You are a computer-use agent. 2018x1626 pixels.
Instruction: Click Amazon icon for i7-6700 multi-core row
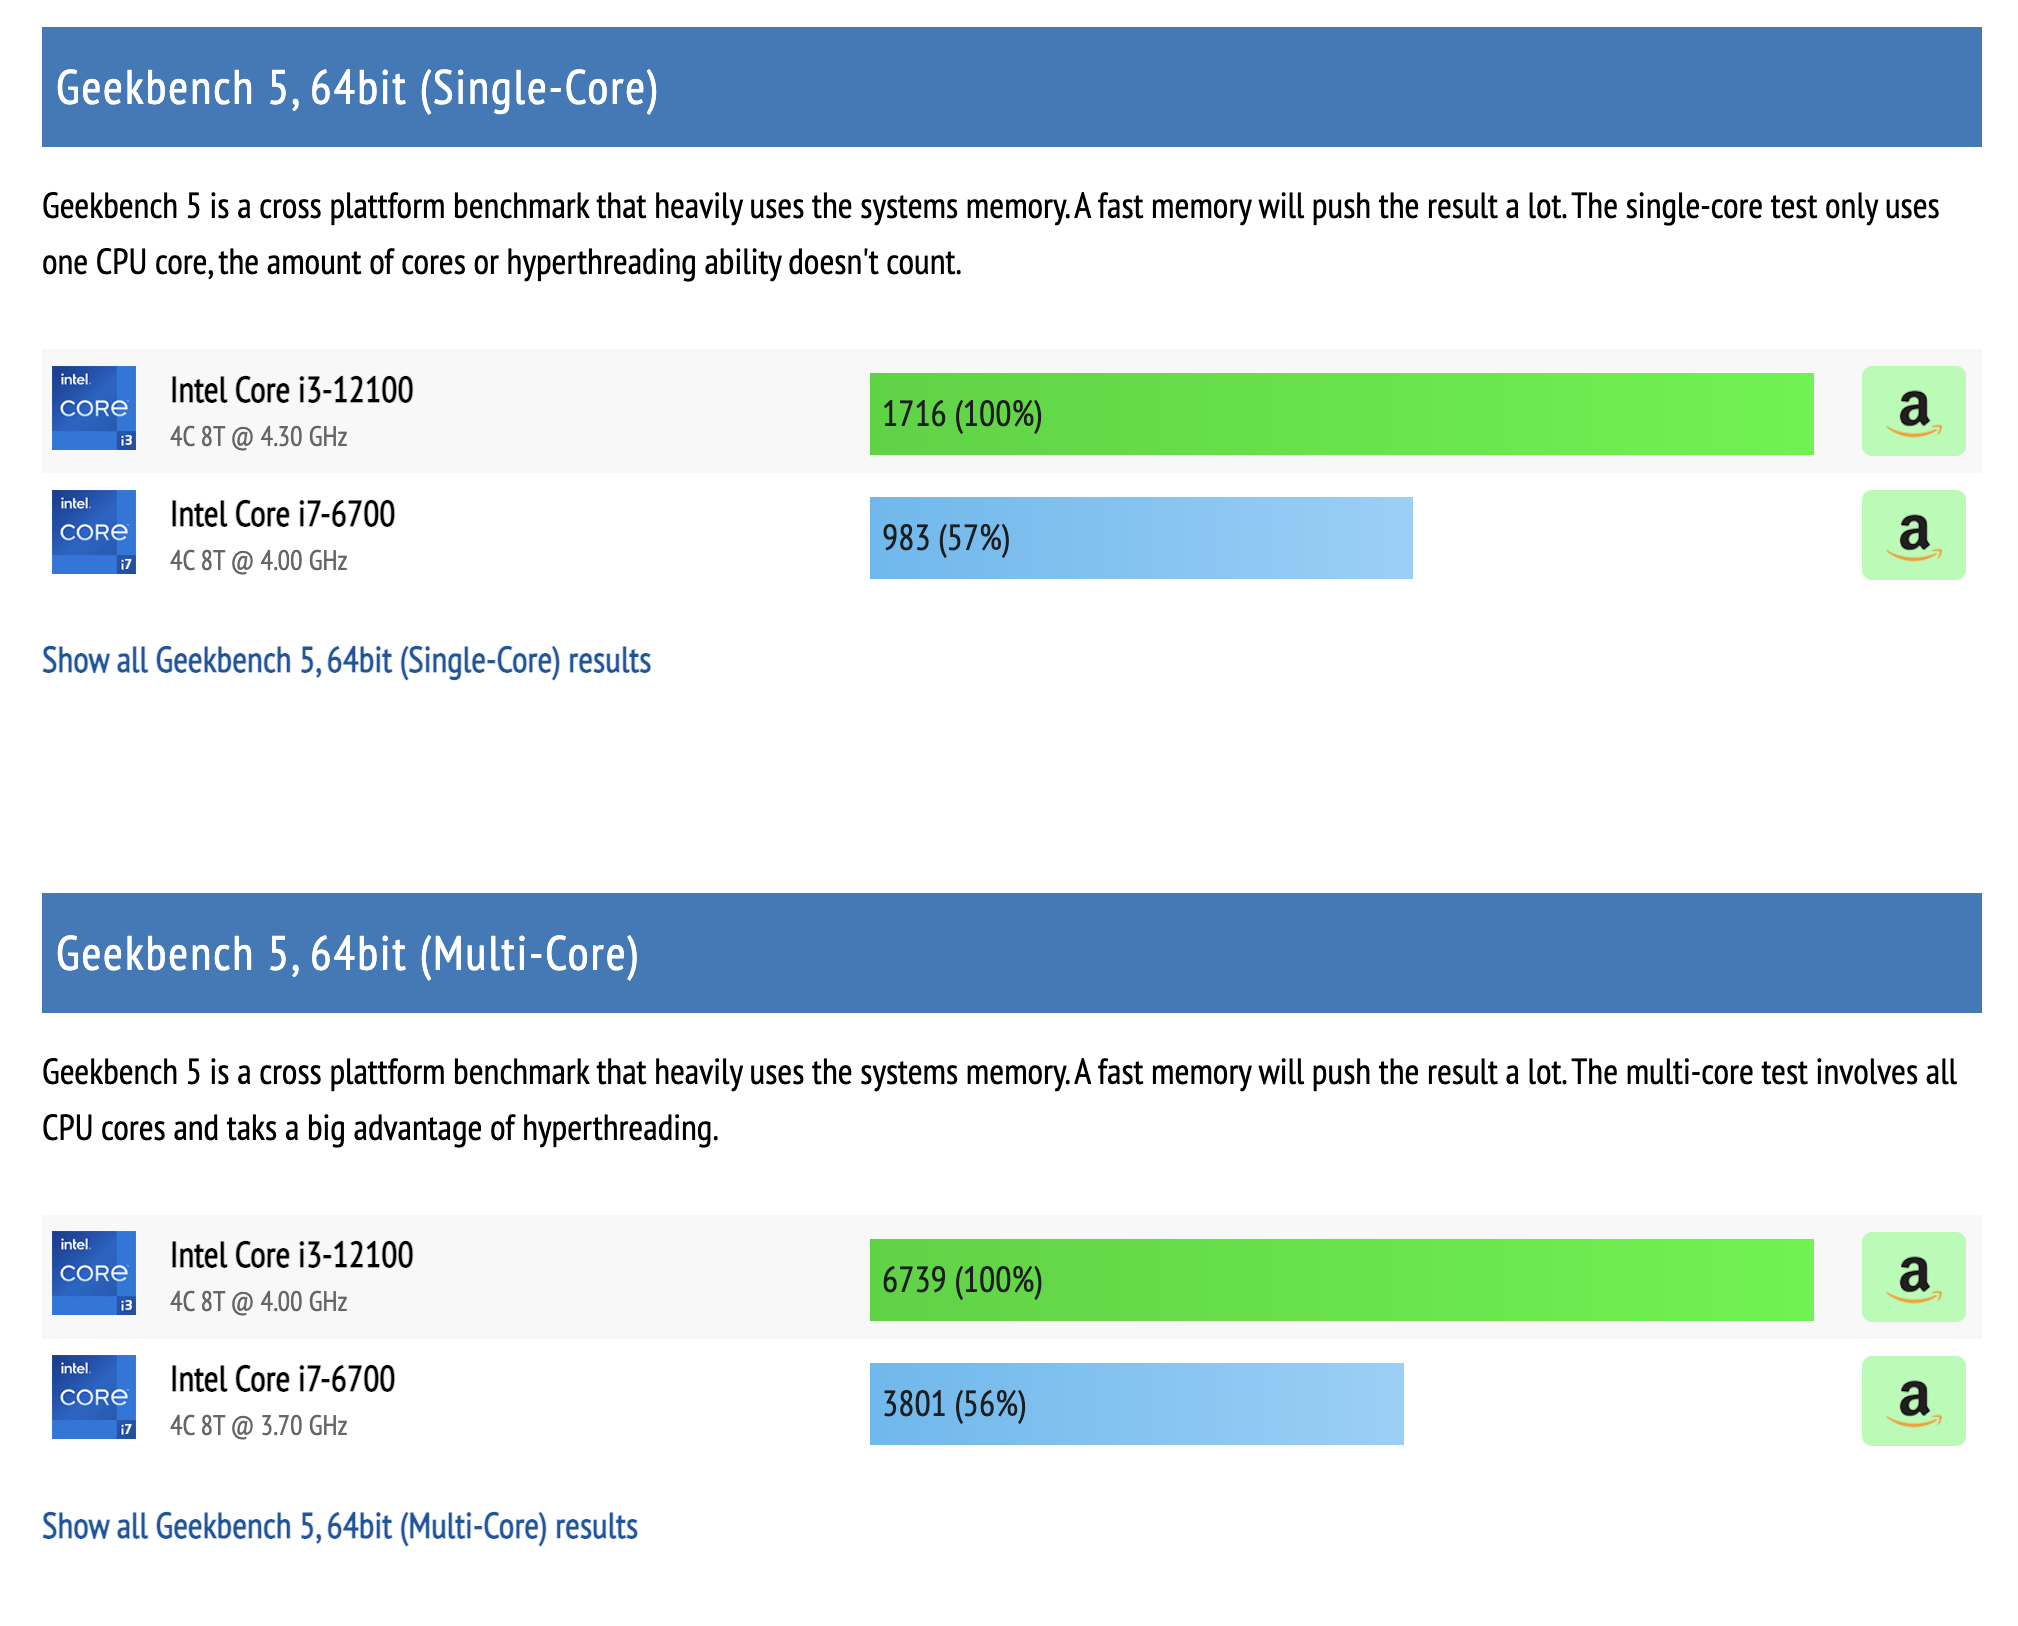coord(1912,1401)
